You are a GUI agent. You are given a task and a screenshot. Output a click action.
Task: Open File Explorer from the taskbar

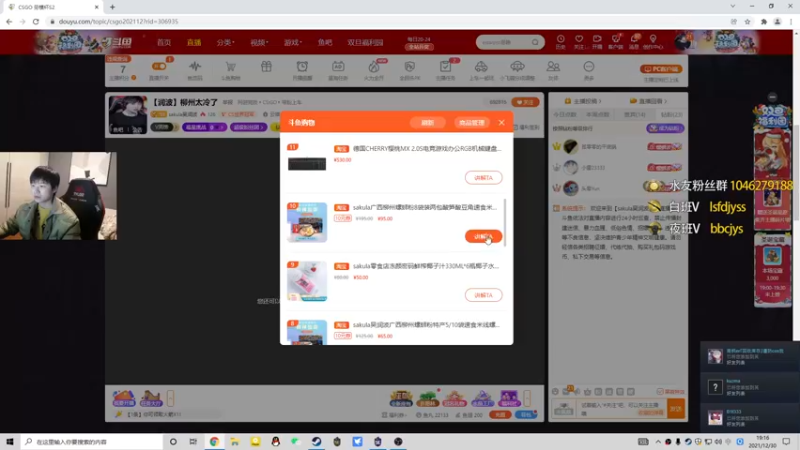(x=235, y=442)
